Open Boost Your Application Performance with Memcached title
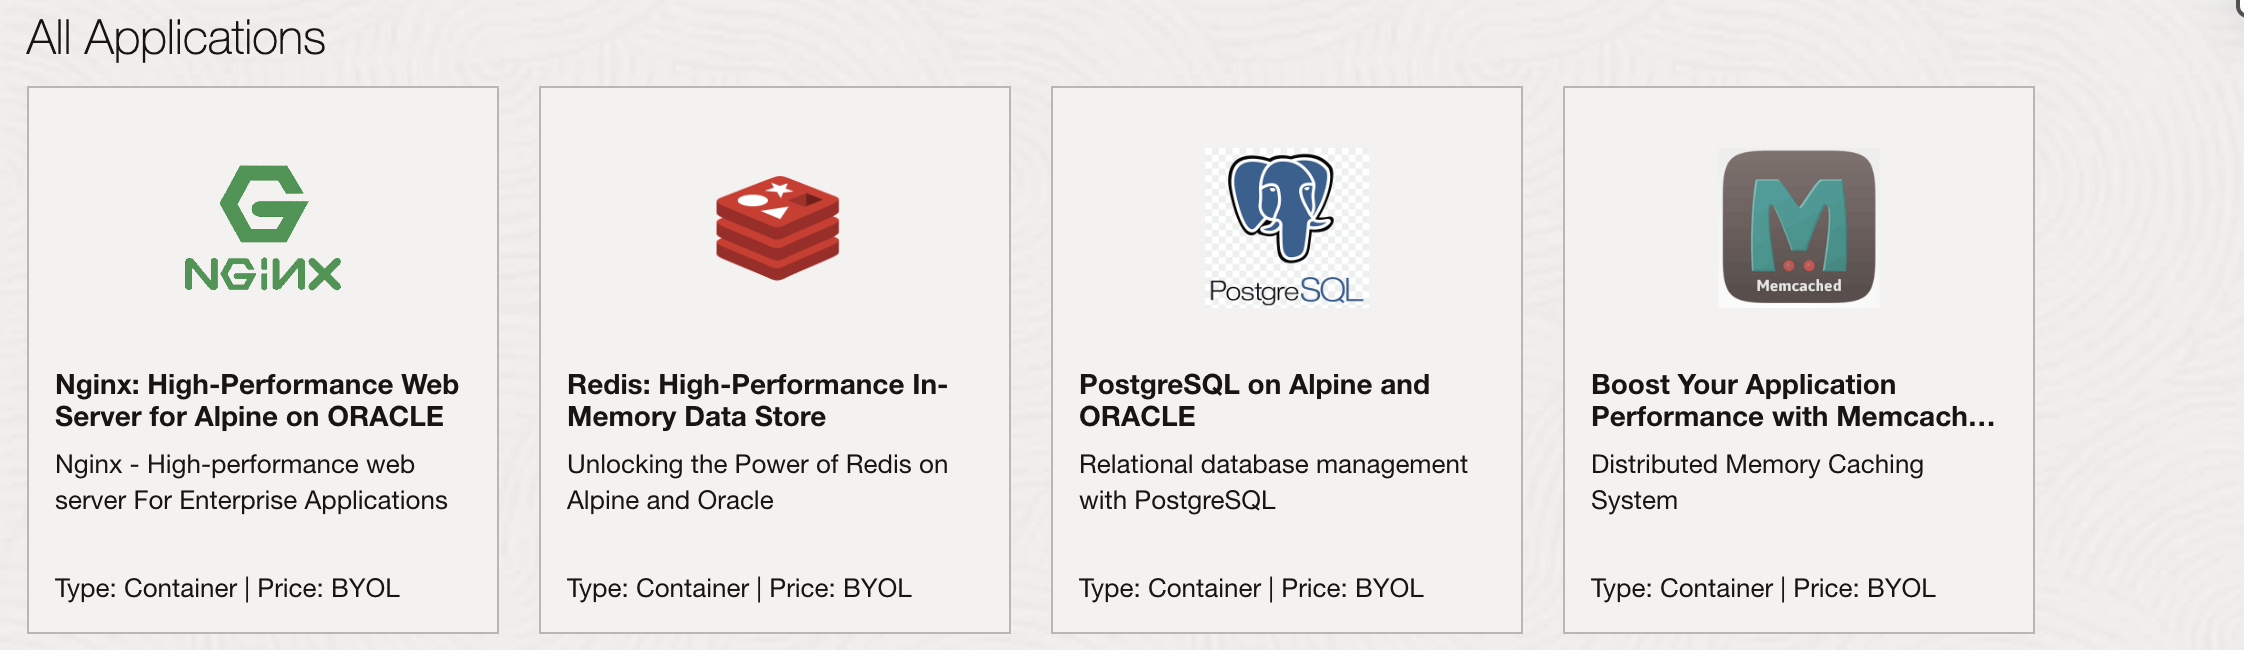 tap(1792, 400)
